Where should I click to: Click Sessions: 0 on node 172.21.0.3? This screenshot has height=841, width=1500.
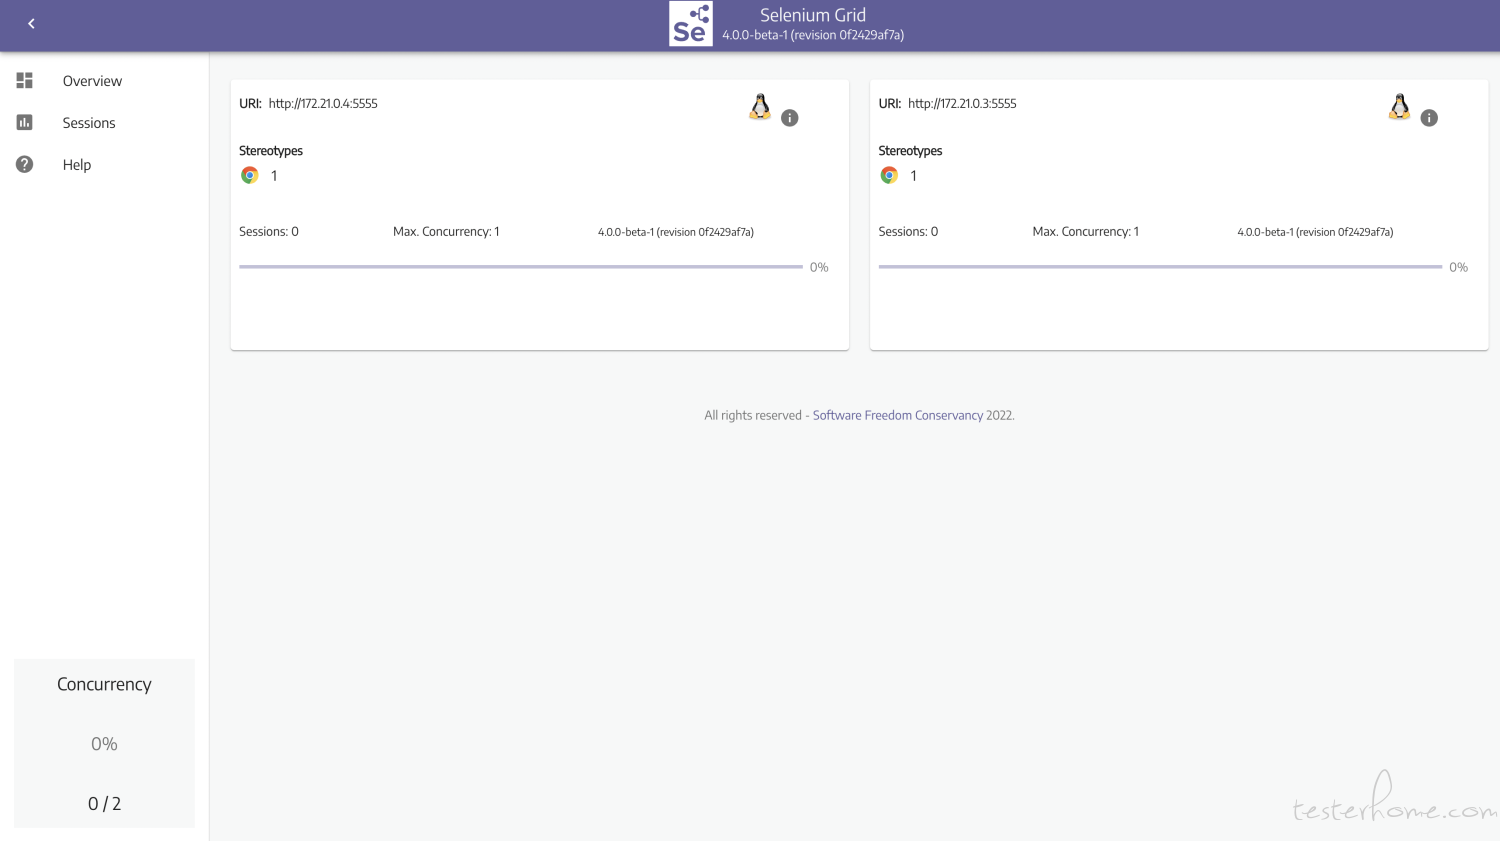908,232
